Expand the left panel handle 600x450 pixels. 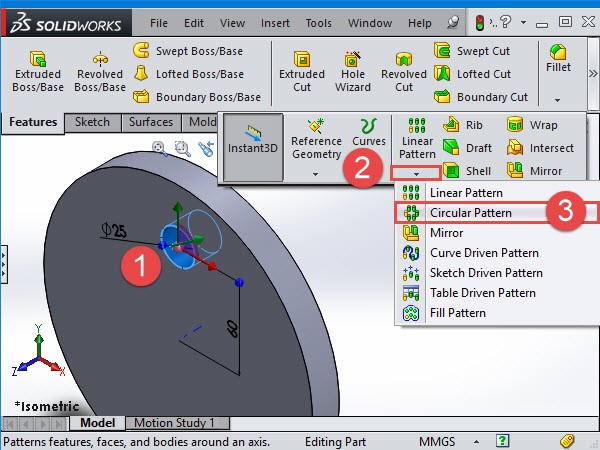[x=4, y=264]
